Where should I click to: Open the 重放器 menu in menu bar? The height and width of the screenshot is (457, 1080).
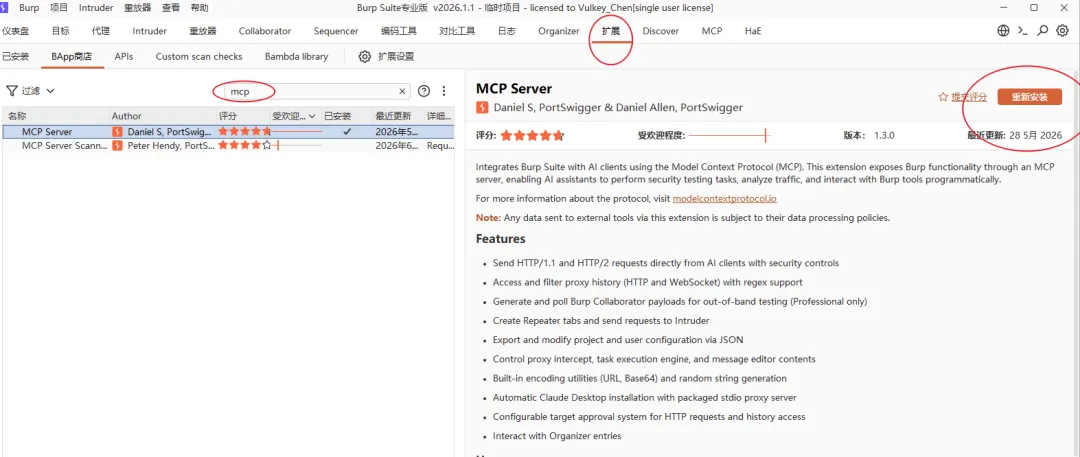pos(137,8)
